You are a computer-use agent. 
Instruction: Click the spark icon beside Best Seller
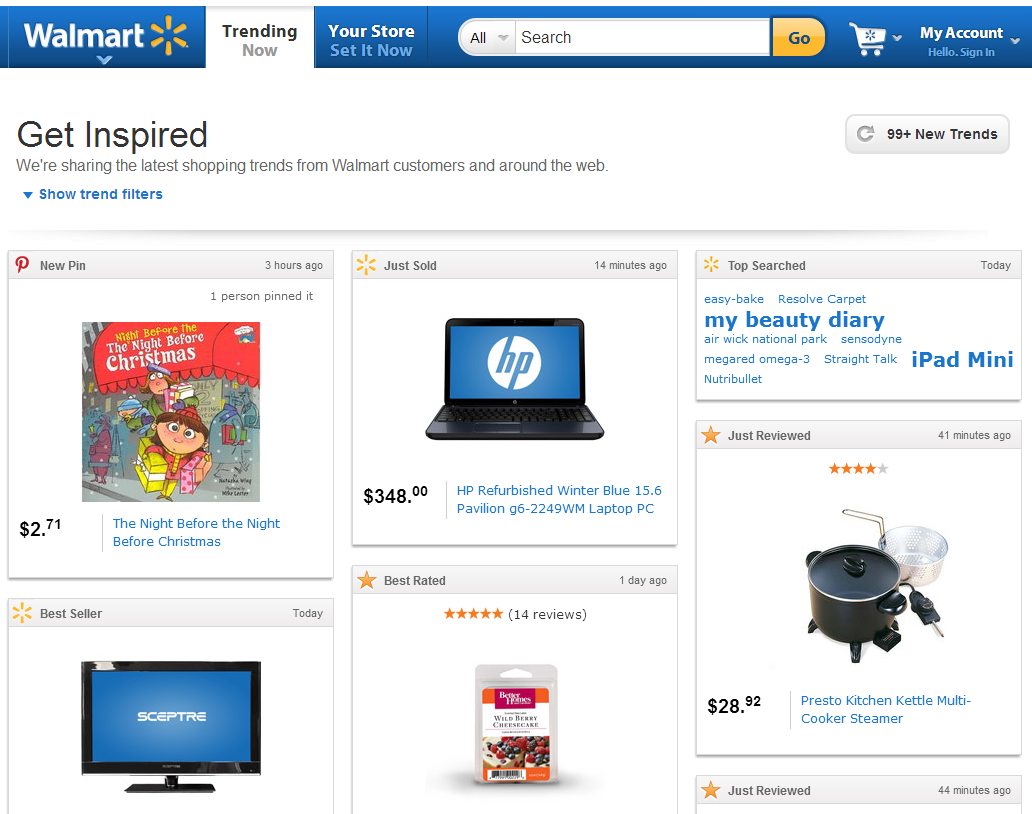coord(22,613)
